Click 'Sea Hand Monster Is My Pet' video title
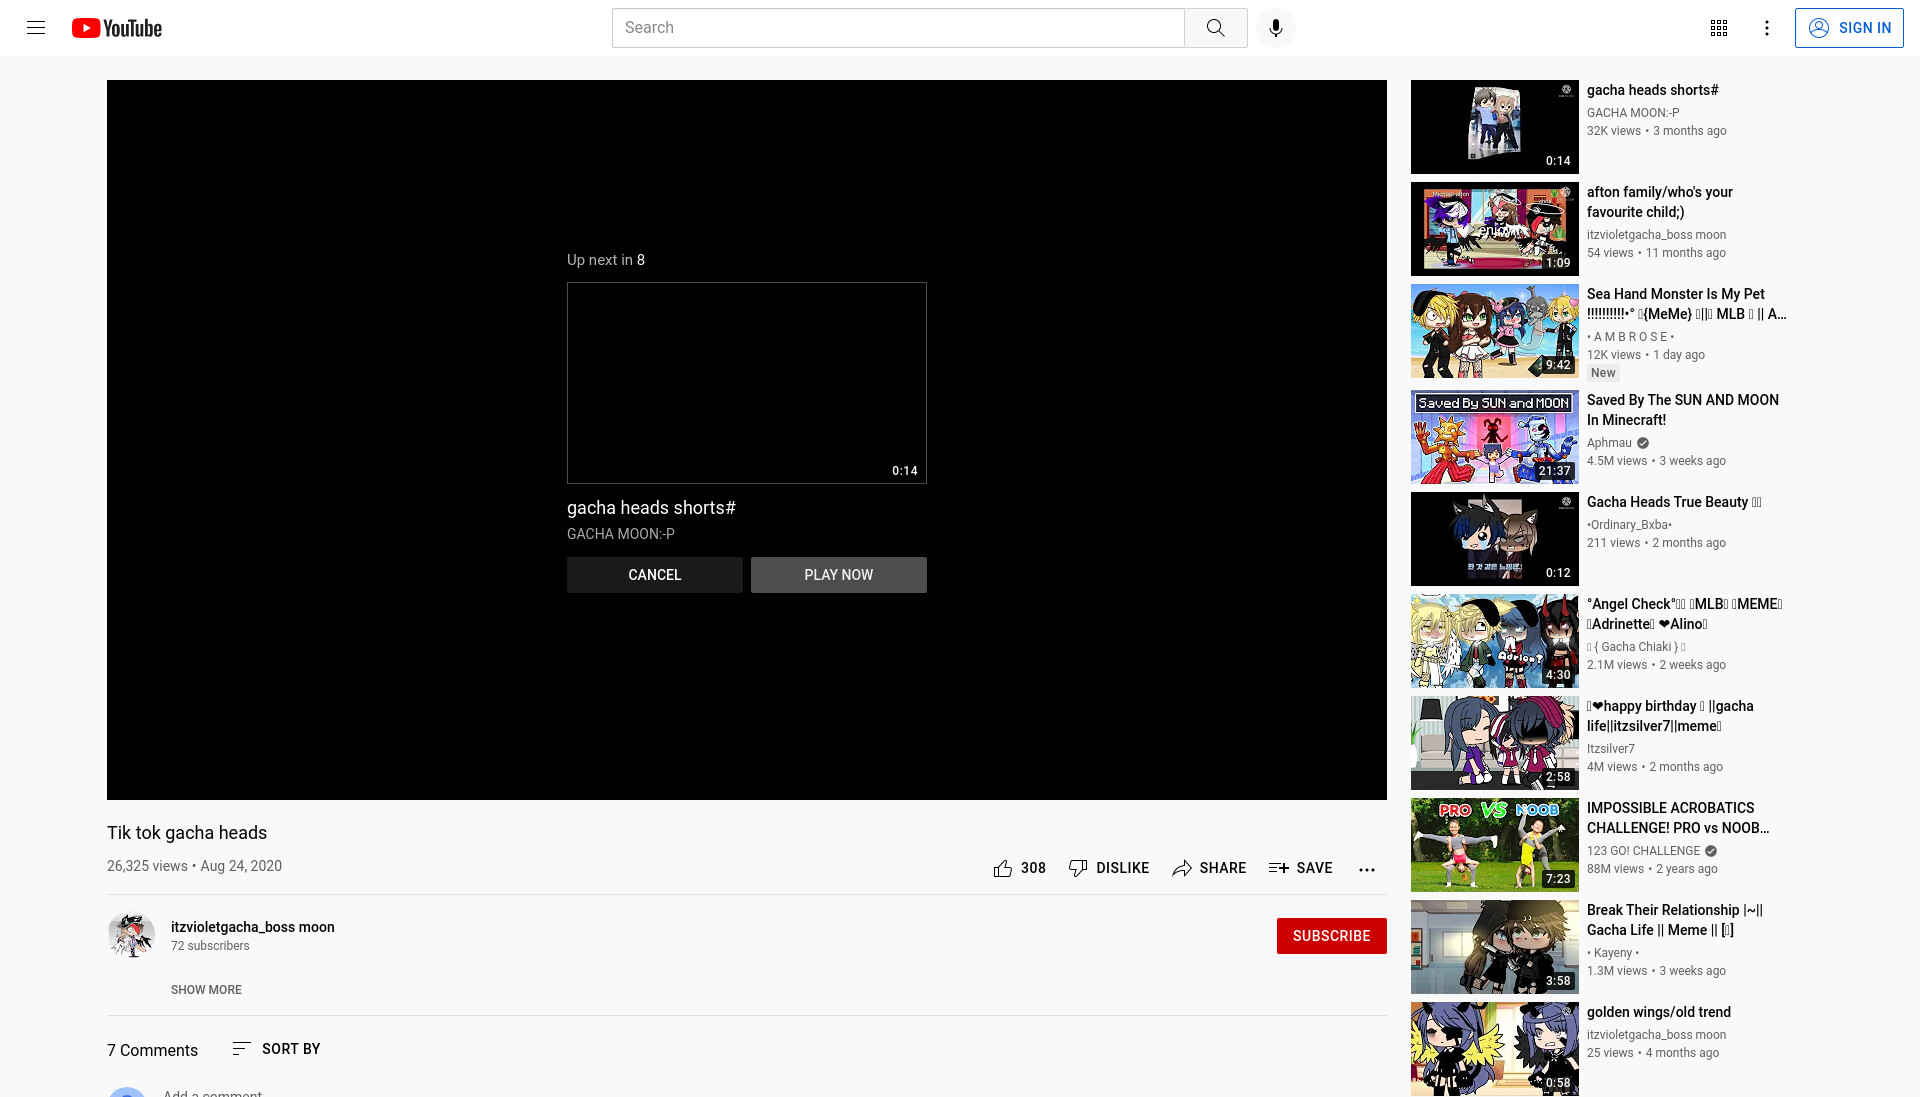This screenshot has width=1920, height=1097. pos(1686,304)
